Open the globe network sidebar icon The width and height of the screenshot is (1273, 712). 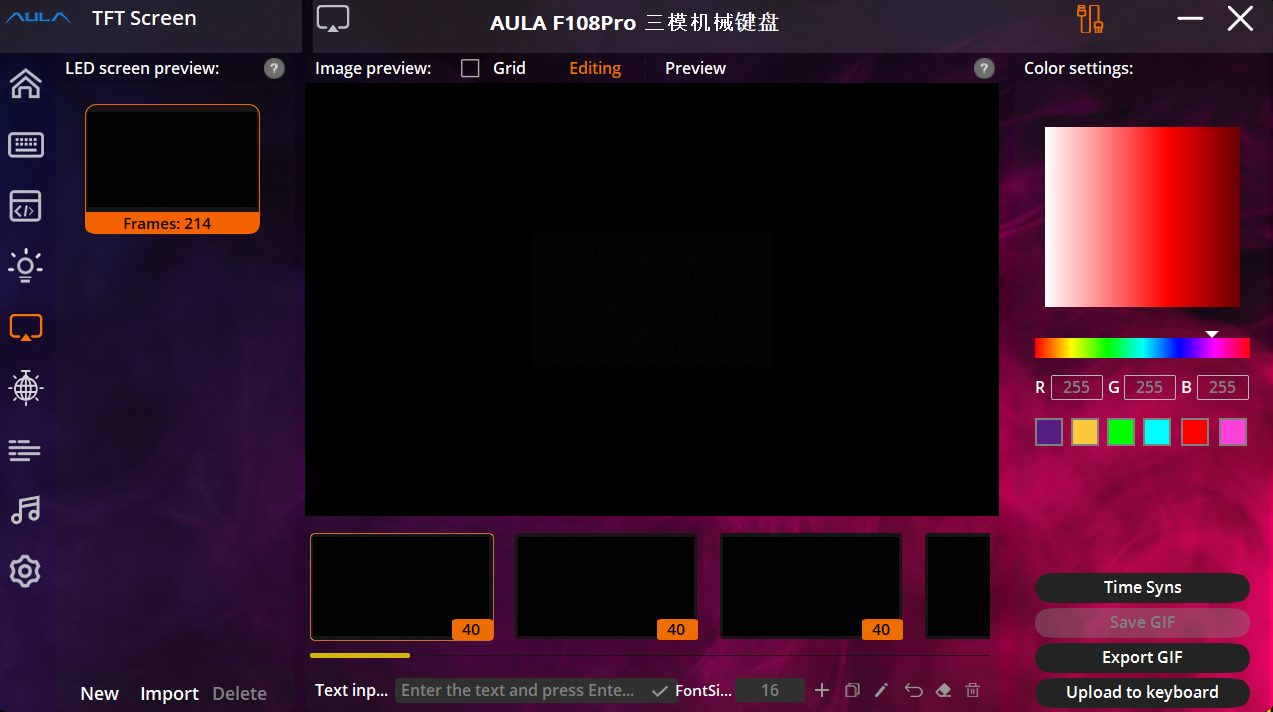(x=25, y=387)
